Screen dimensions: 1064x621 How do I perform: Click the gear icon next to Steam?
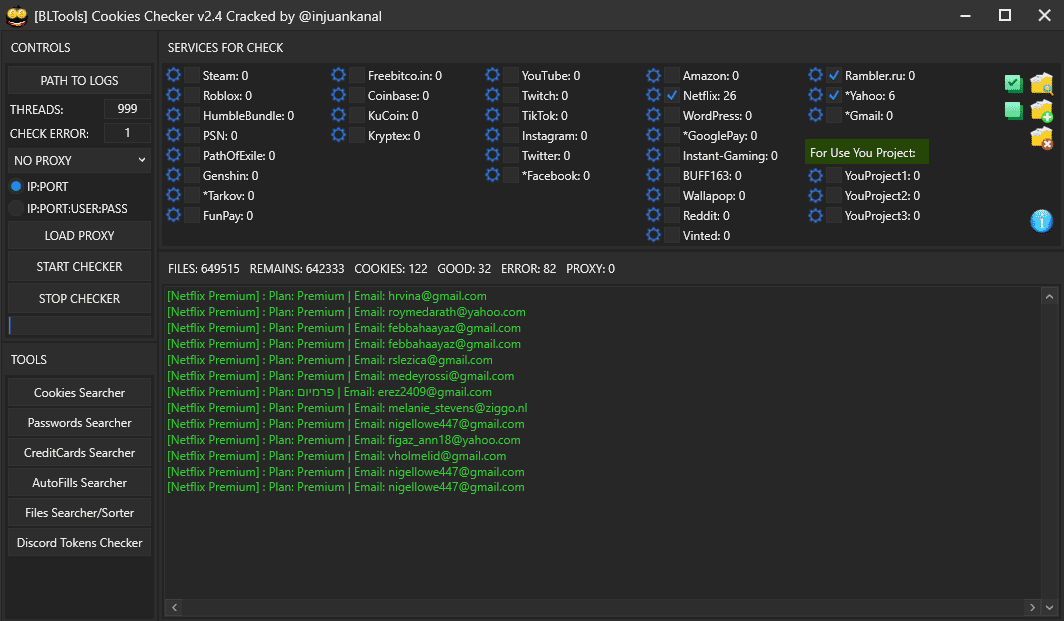(174, 76)
